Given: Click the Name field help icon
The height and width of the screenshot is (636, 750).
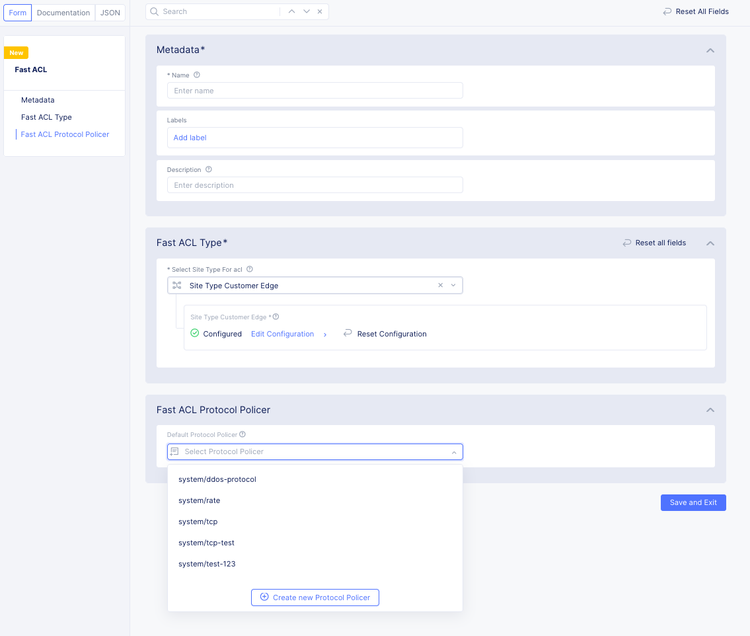Looking at the screenshot, I should coord(197,75).
